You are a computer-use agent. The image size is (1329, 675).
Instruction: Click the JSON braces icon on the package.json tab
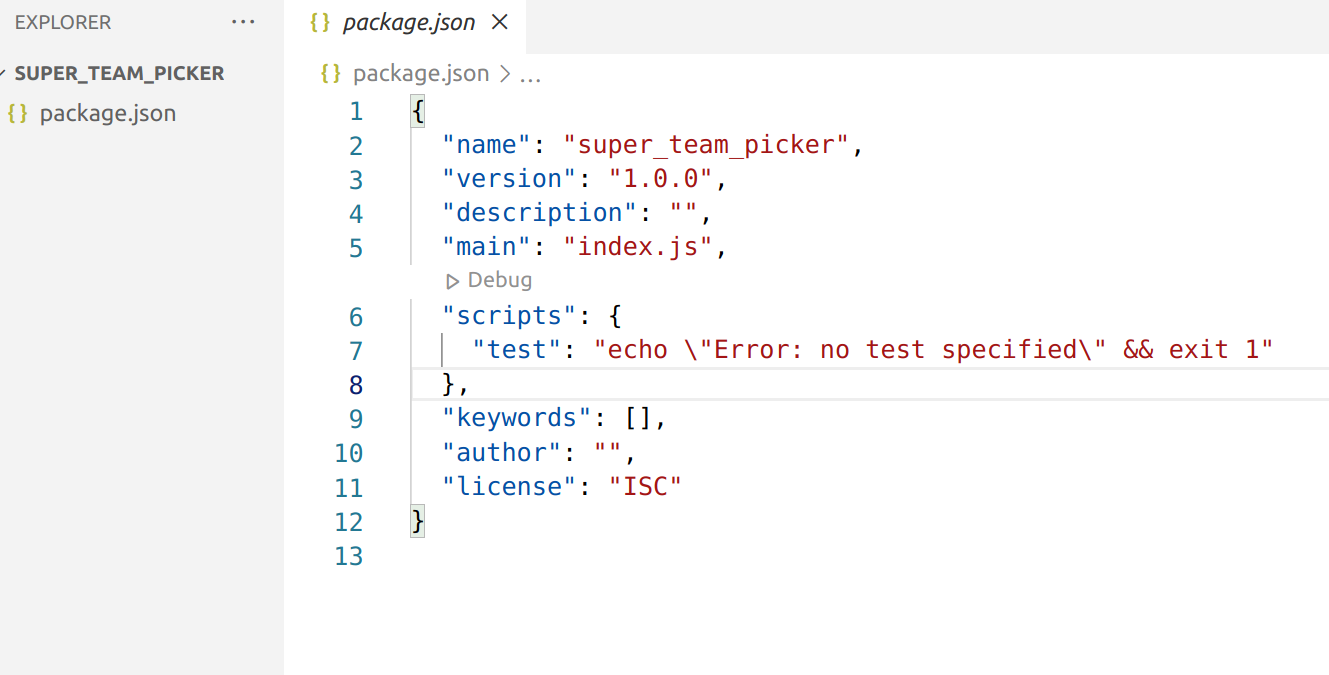pos(319,22)
